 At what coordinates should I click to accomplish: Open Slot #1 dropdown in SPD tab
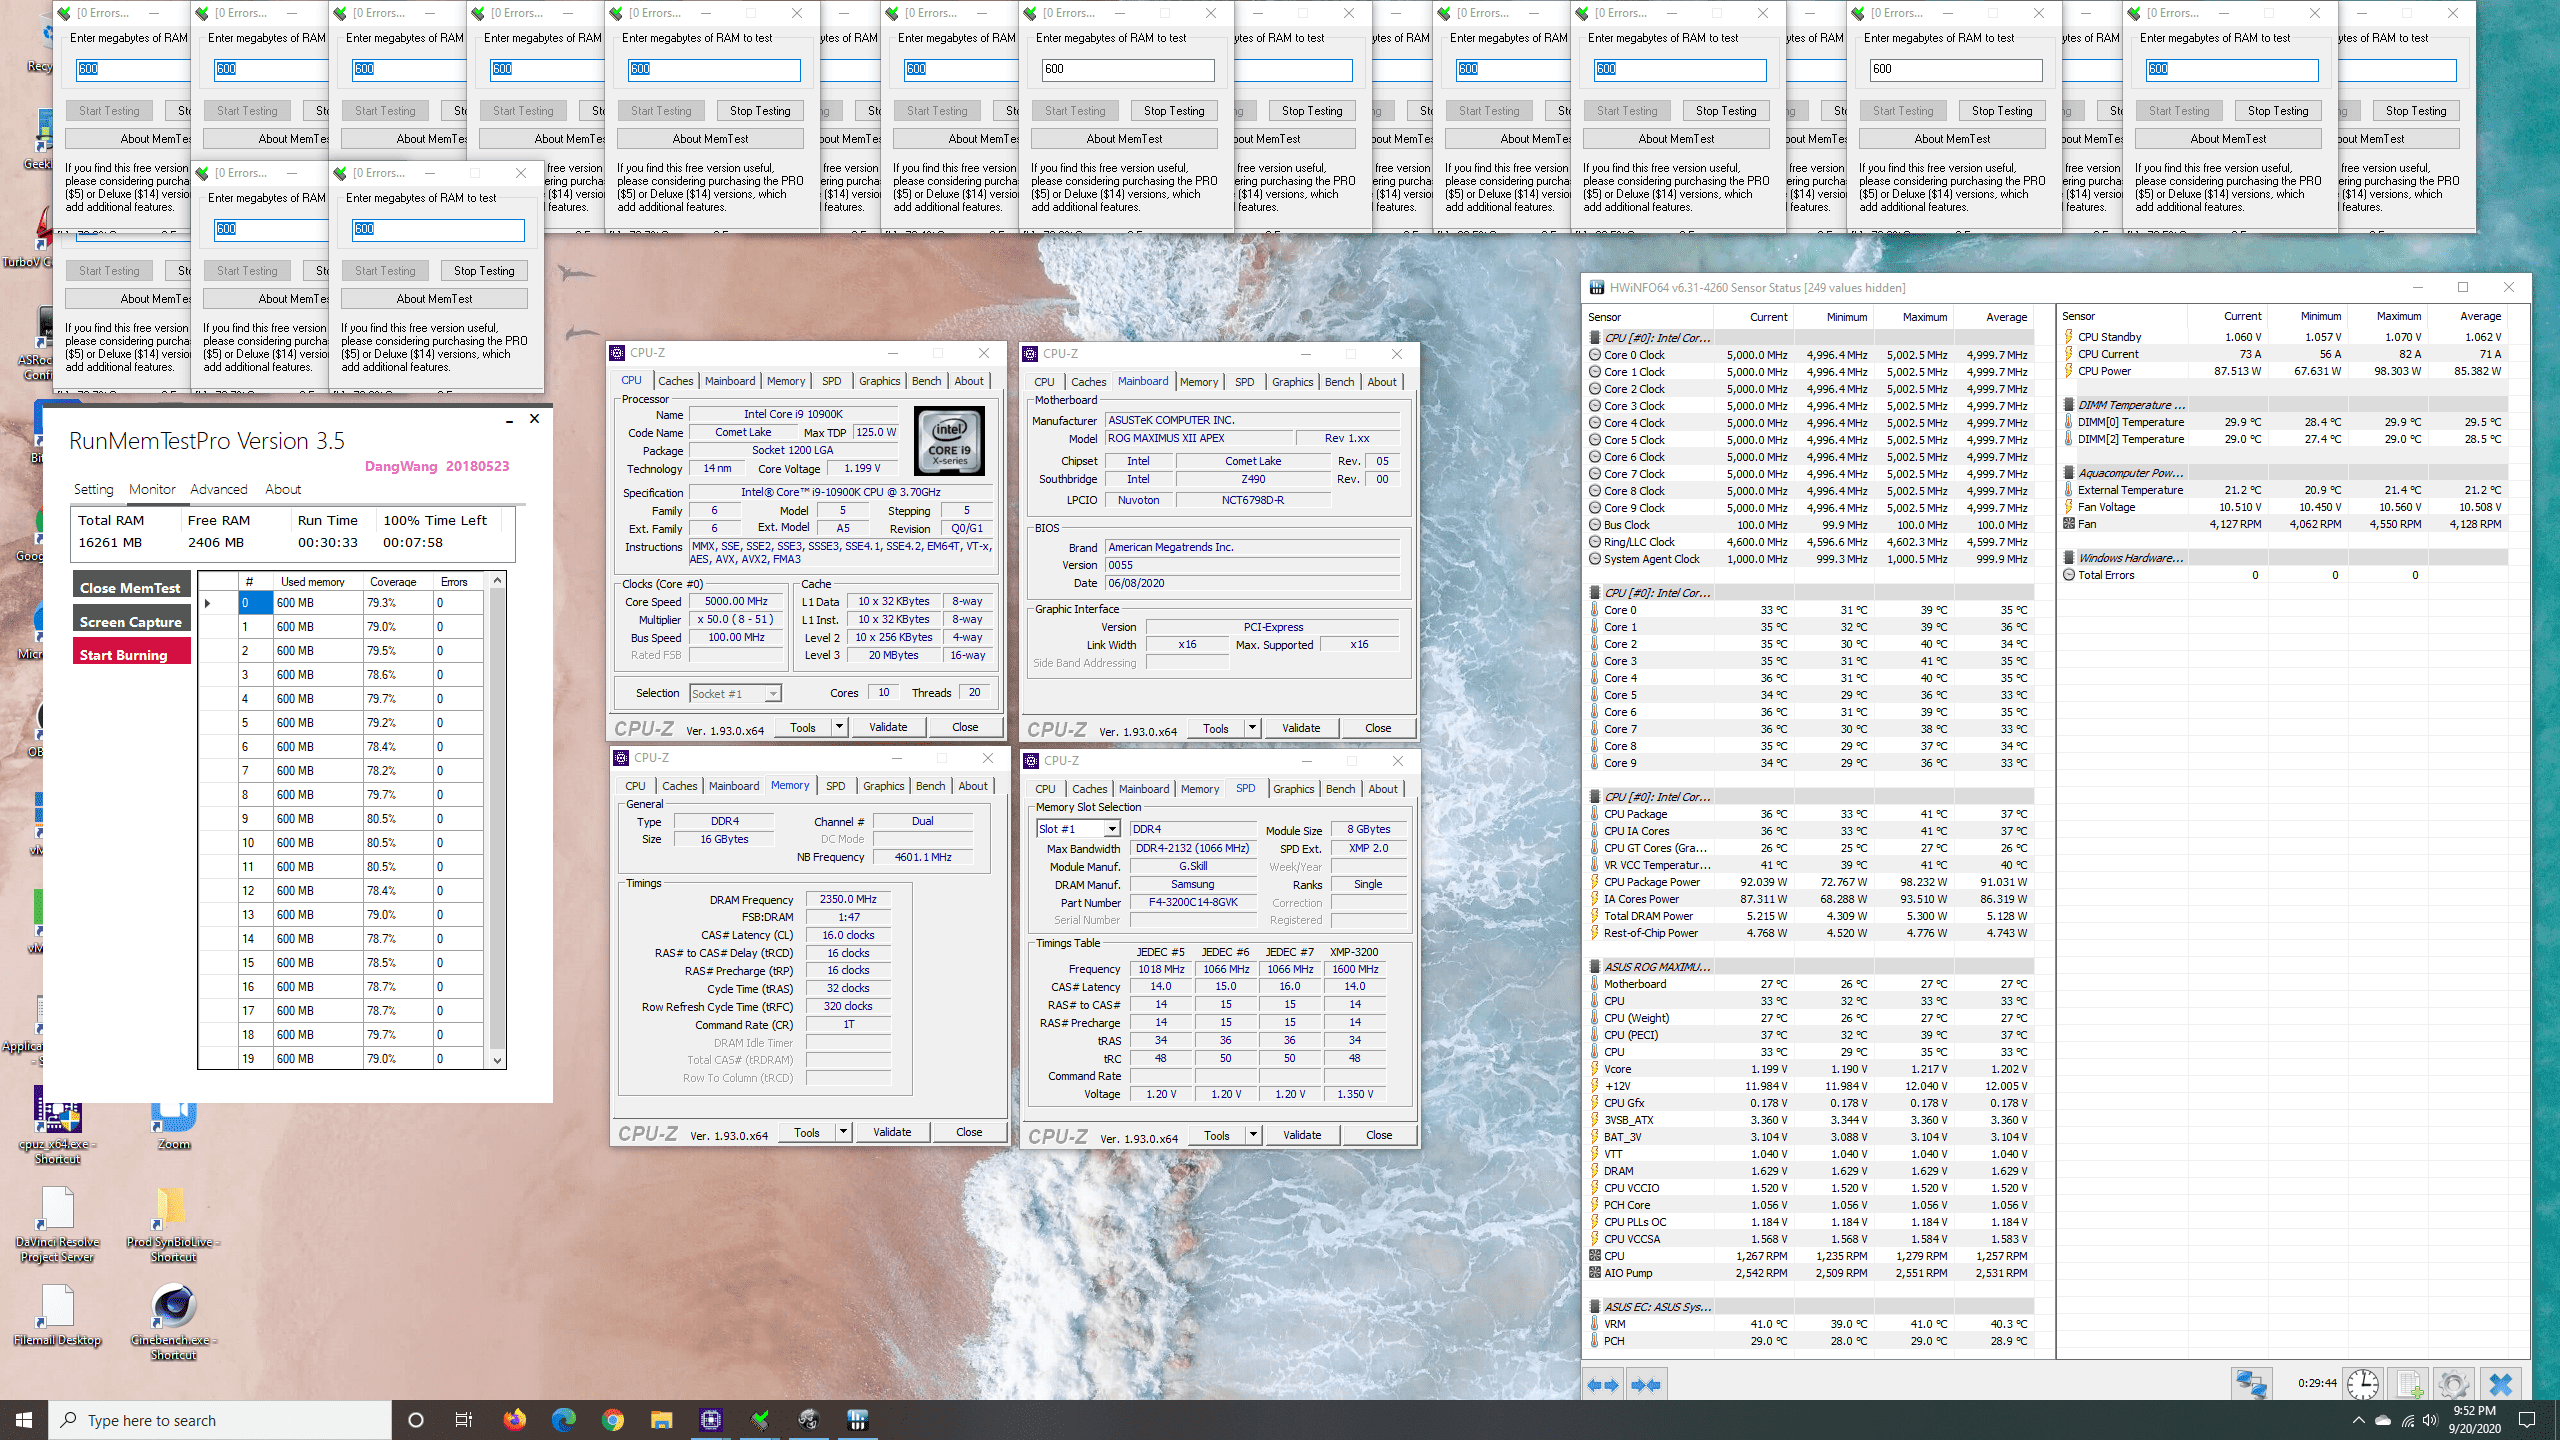coord(1111,829)
